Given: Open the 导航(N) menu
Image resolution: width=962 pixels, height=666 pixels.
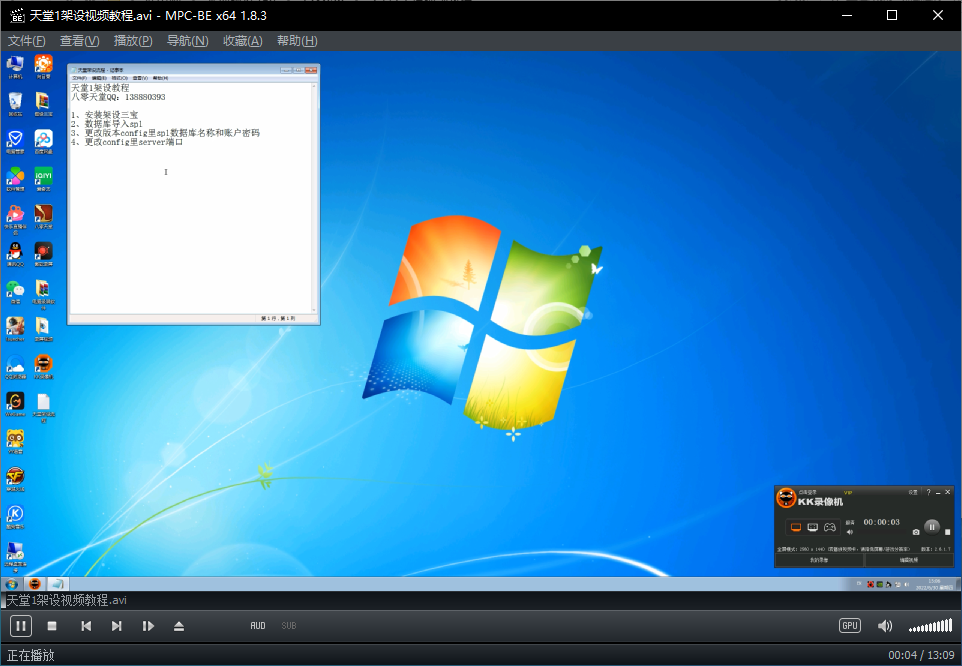Looking at the screenshot, I should pyautogui.click(x=188, y=41).
